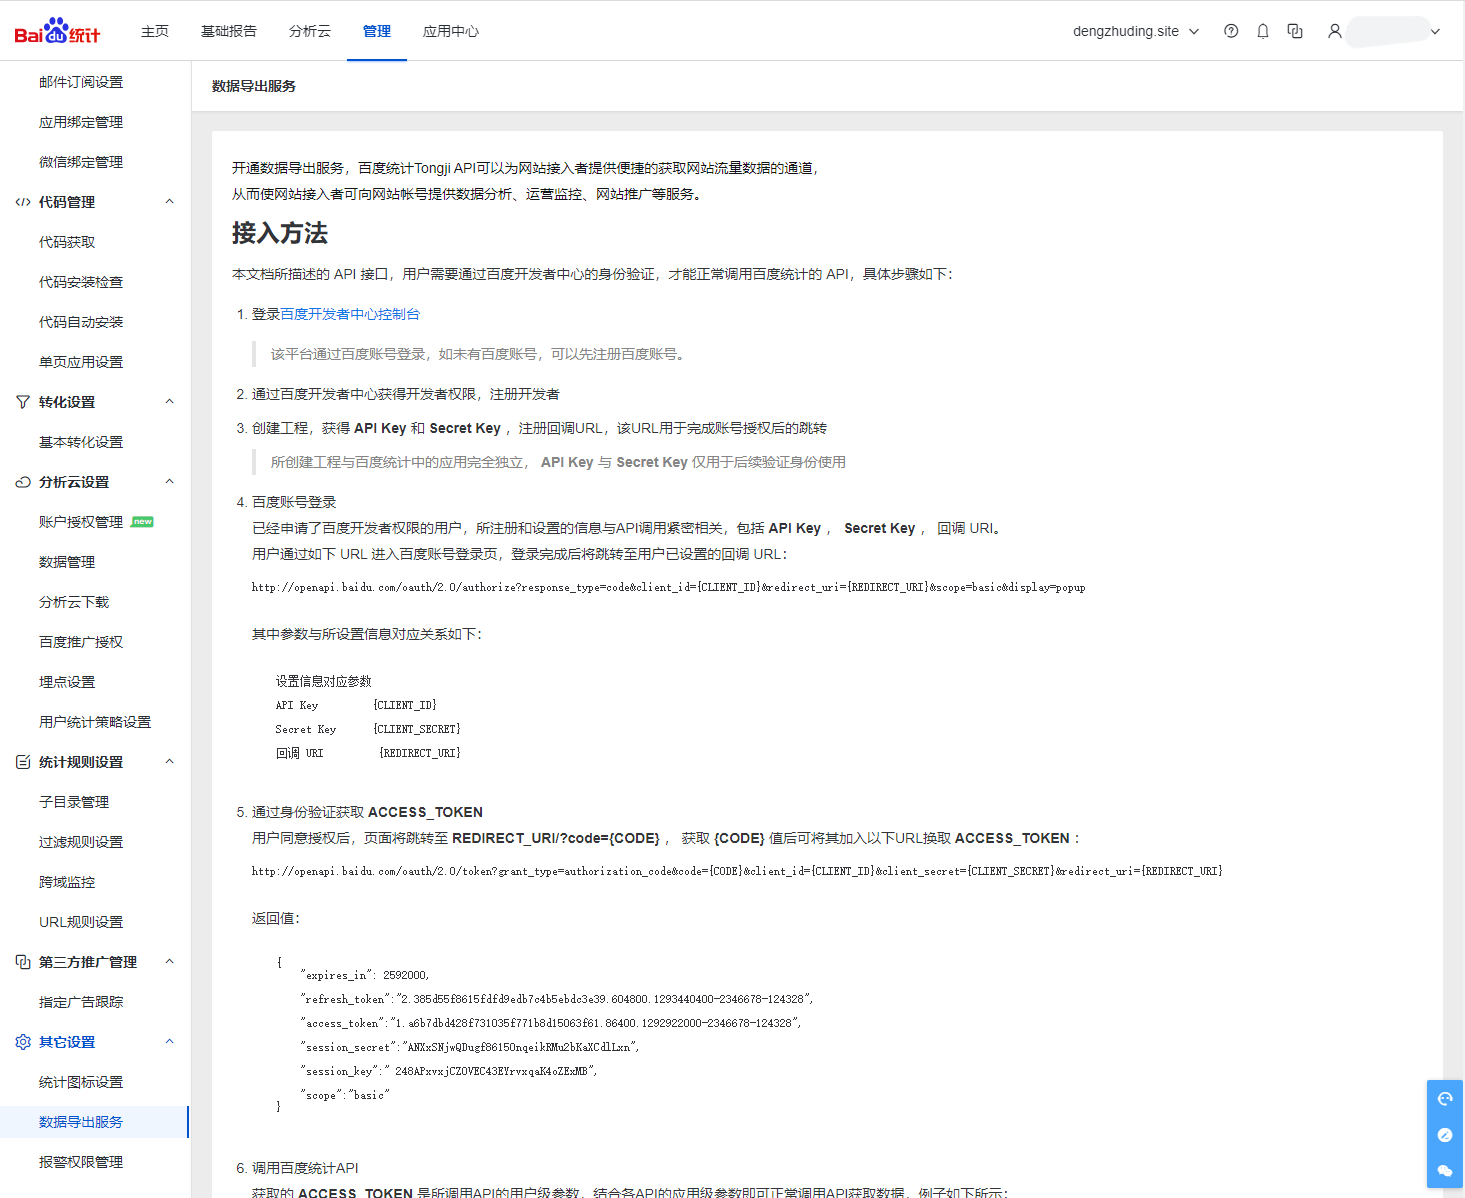Collapse the 统计规则设置 section
Viewport: 1465px width, 1198px height.
click(169, 762)
